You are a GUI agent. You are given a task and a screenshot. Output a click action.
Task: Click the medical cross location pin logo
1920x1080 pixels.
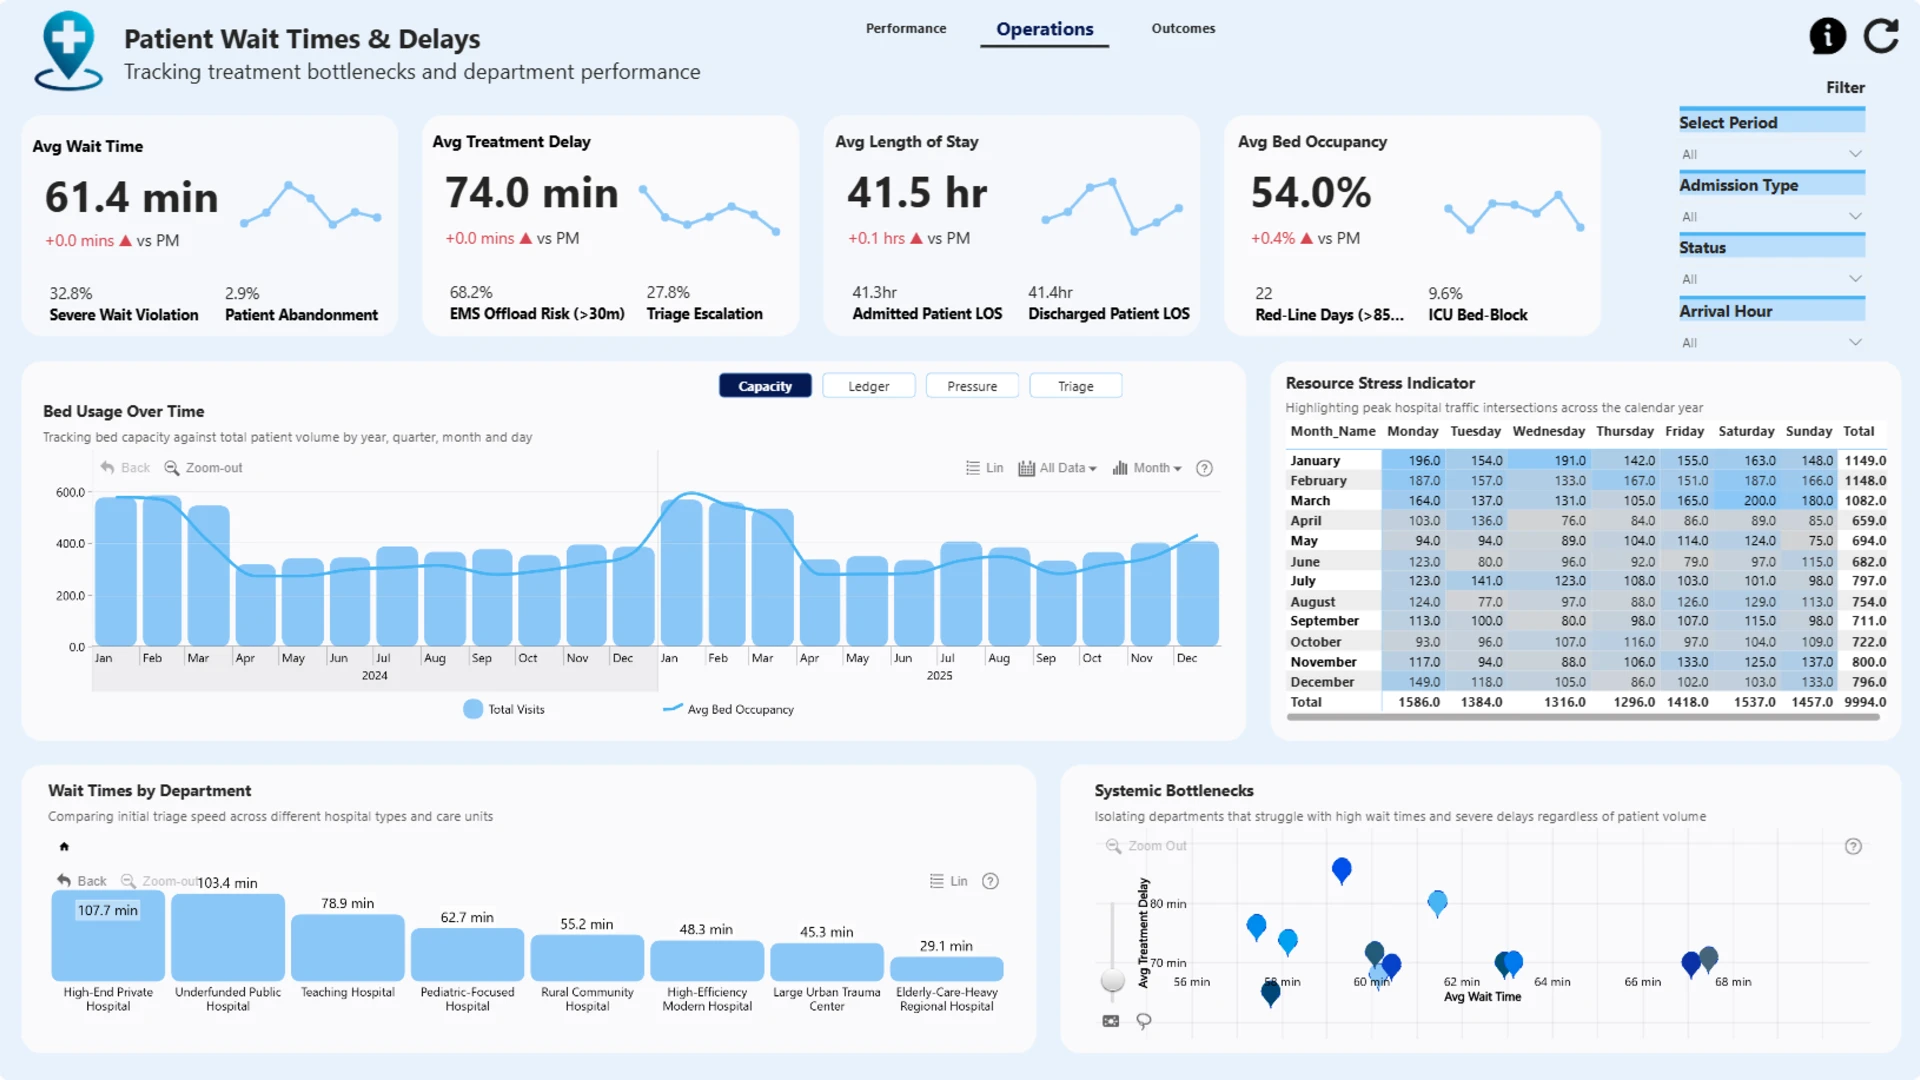68,51
